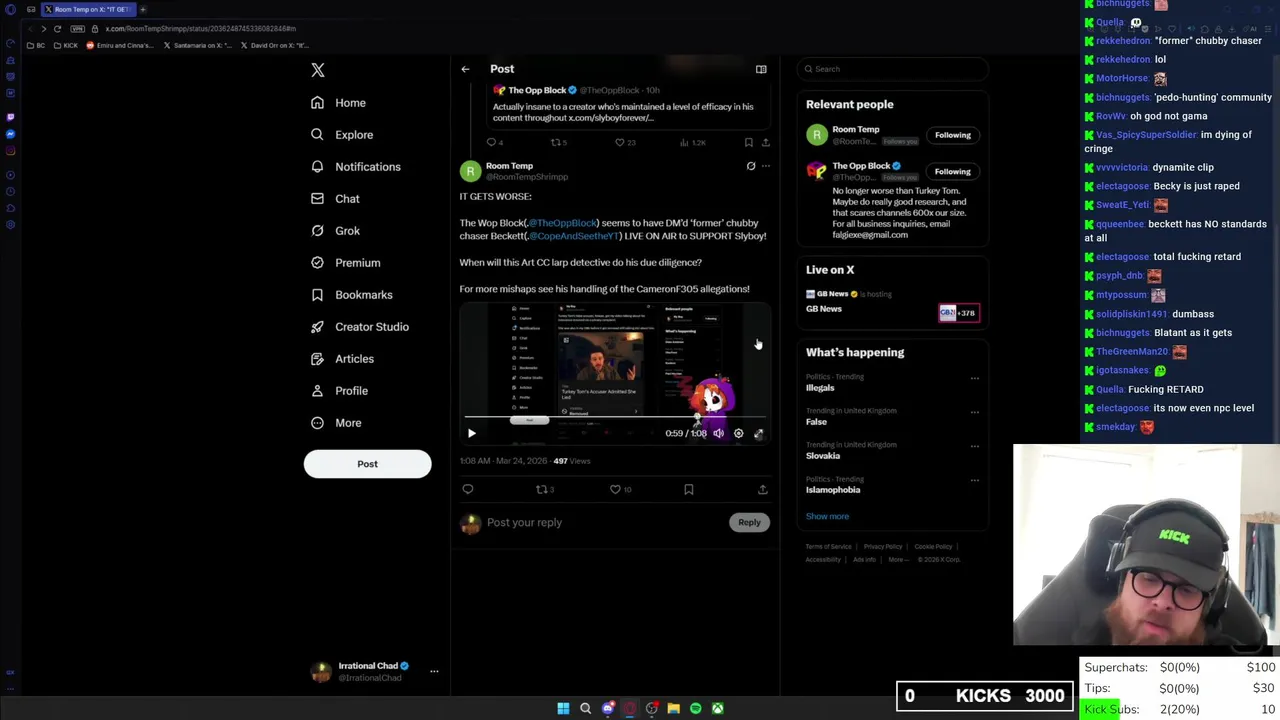The image size is (1280, 720).
Task: Open Explore from the sidebar
Action: pos(342,135)
